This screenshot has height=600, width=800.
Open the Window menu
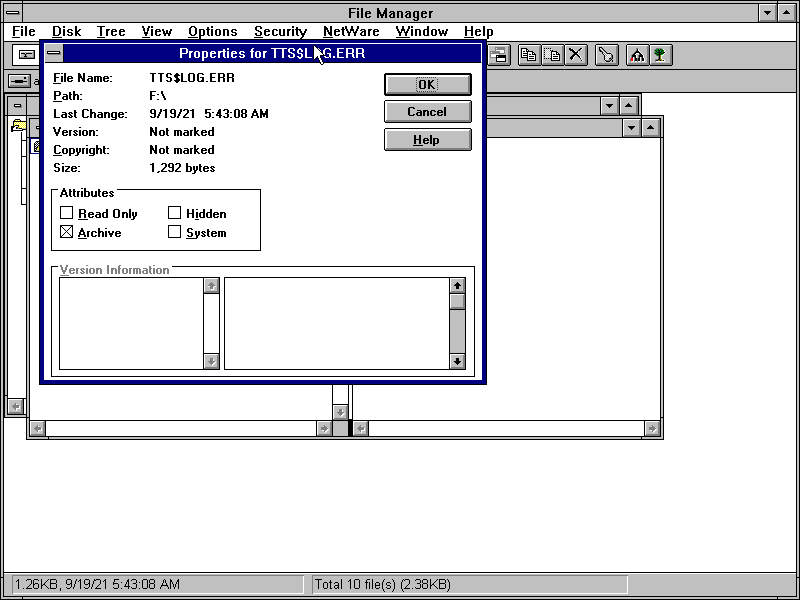click(421, 31)
